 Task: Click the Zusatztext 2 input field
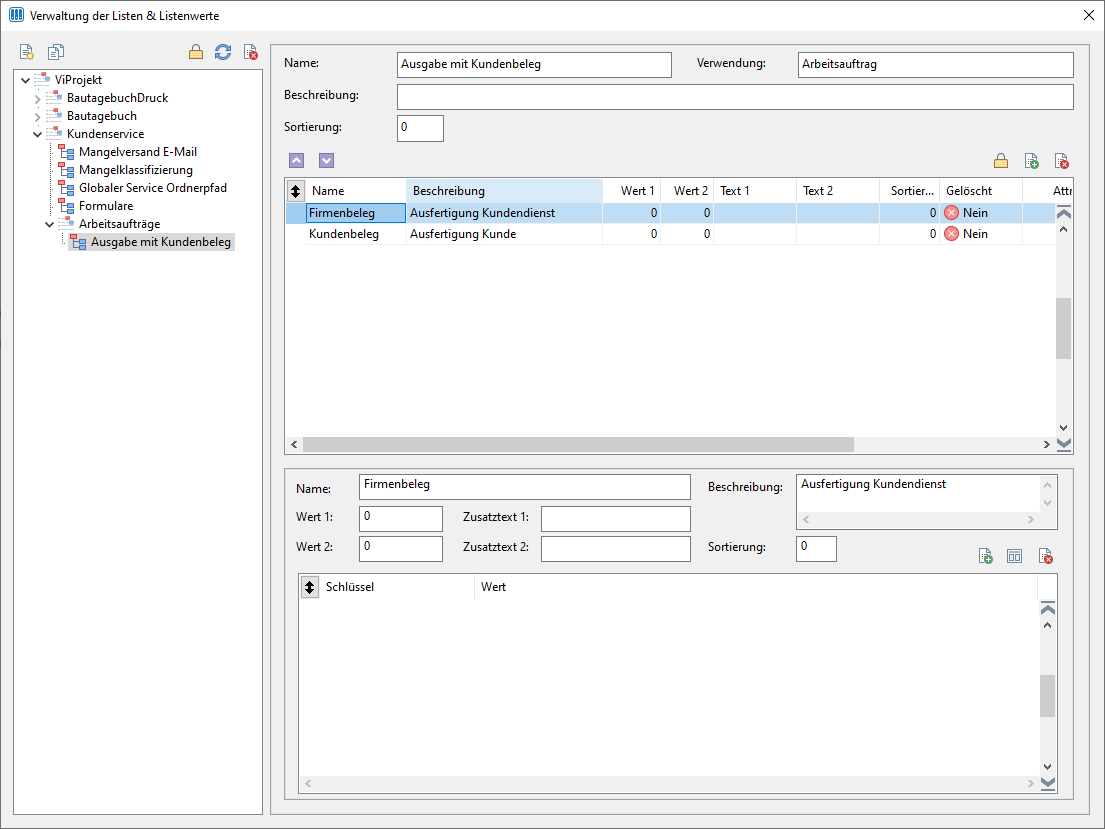[x=615, y=548]
